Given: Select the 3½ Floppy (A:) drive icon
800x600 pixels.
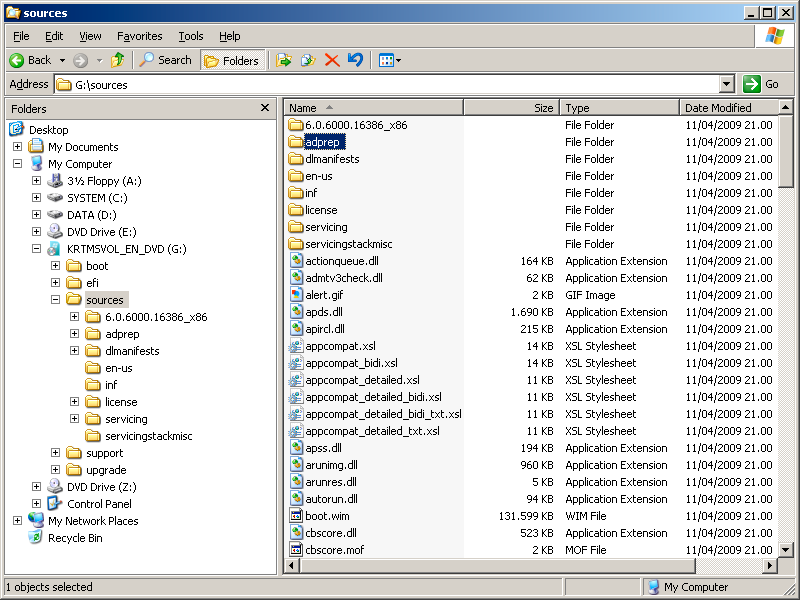Looking at the screenshot, I should click(x=55, y=181).
